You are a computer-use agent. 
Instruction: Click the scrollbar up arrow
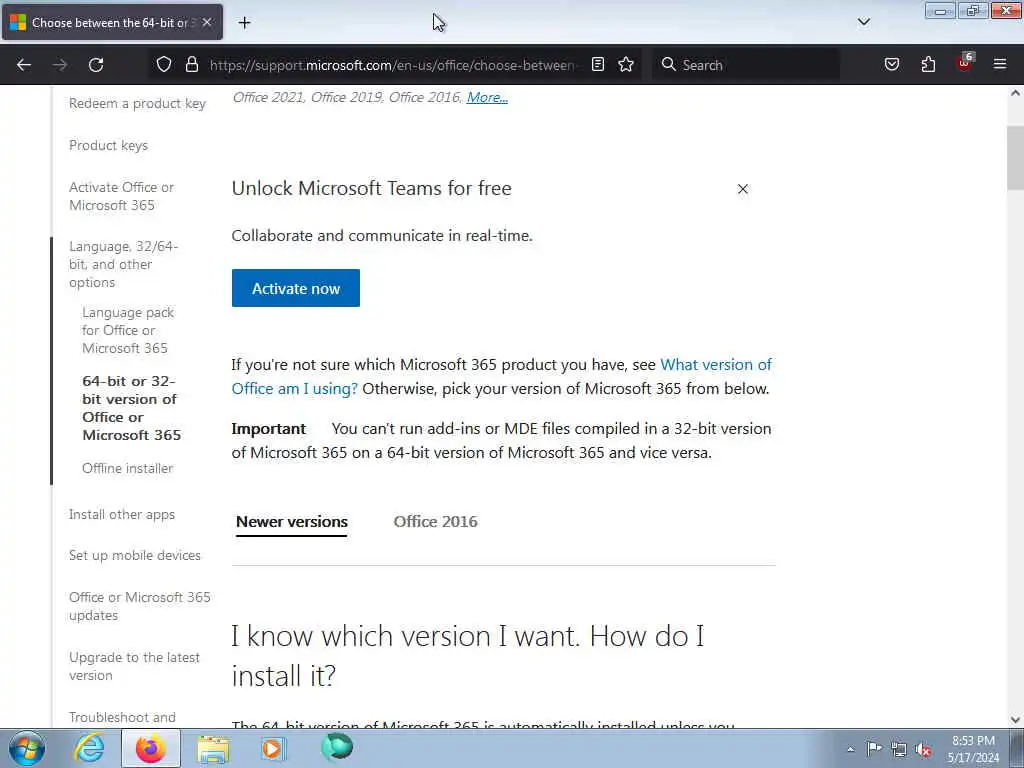(1016, 93)
